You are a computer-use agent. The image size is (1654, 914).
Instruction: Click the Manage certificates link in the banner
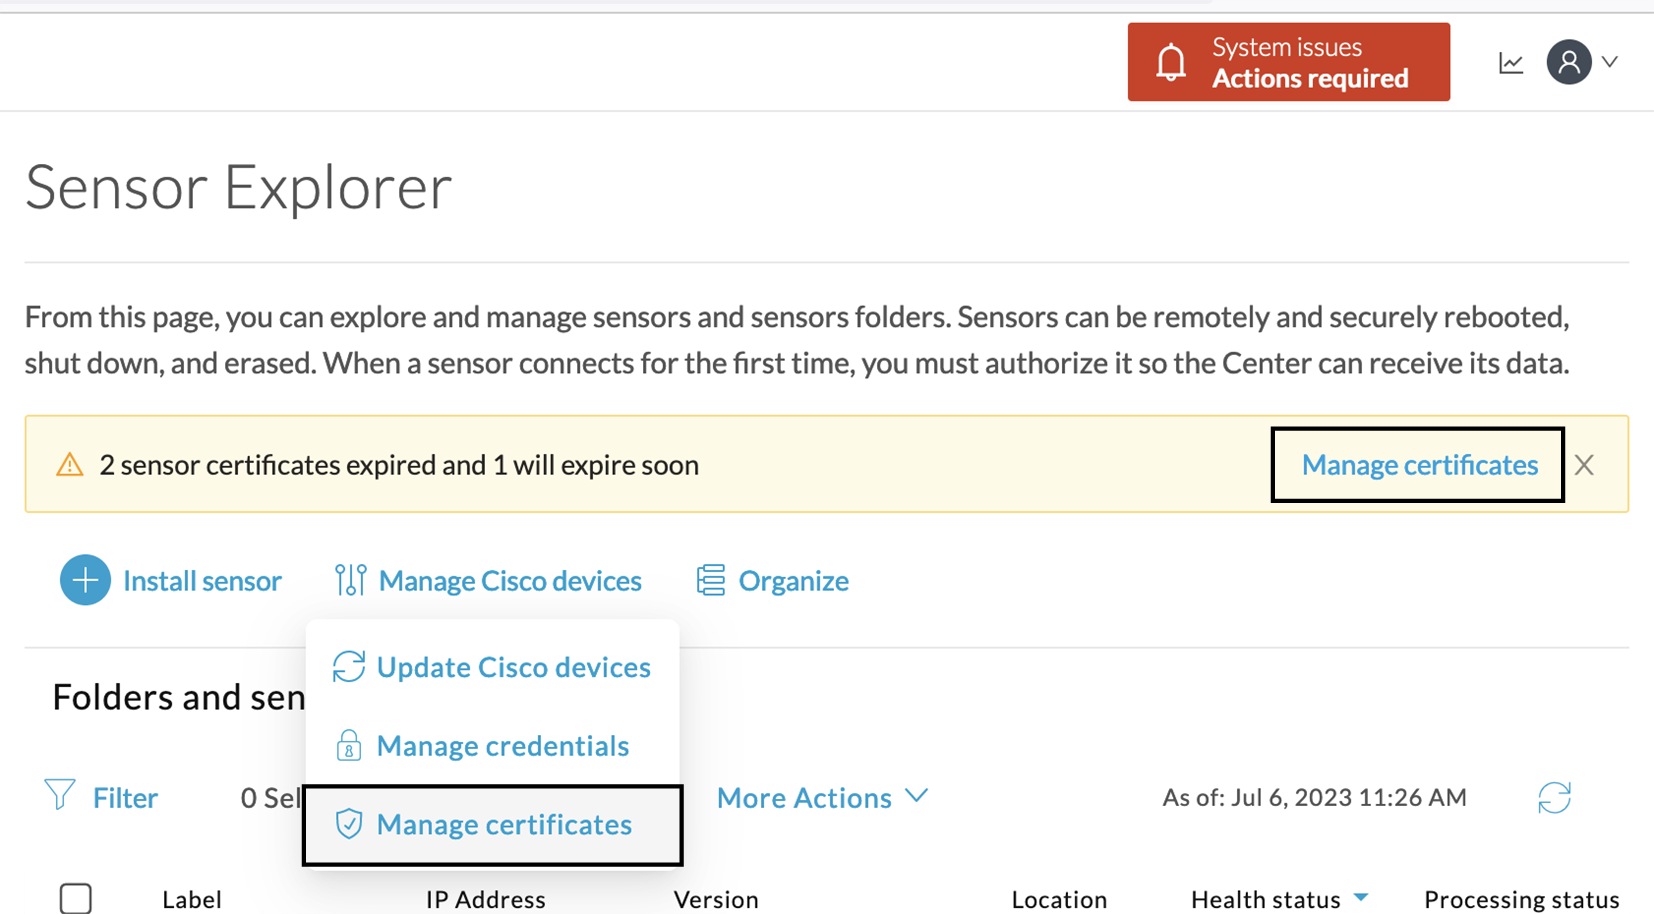(1419, 465)
